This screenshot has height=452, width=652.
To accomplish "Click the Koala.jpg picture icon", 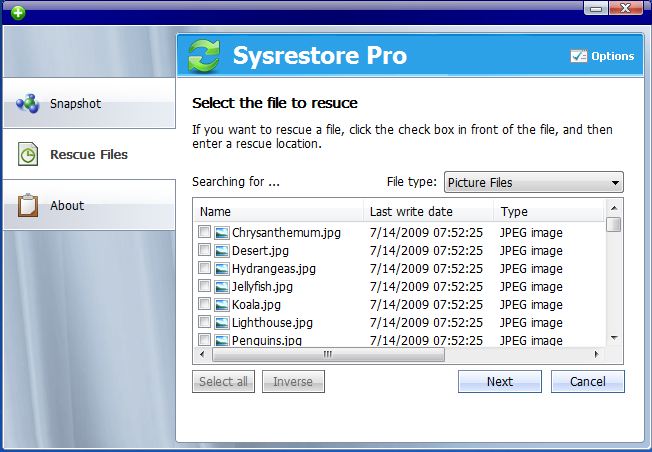I will point(222,305).
